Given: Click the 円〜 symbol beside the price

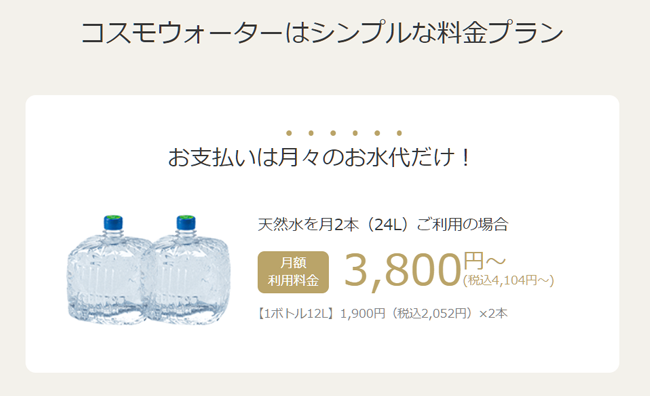Looking at the screenshot, I should pyautogui.click(x=485, y=261).
